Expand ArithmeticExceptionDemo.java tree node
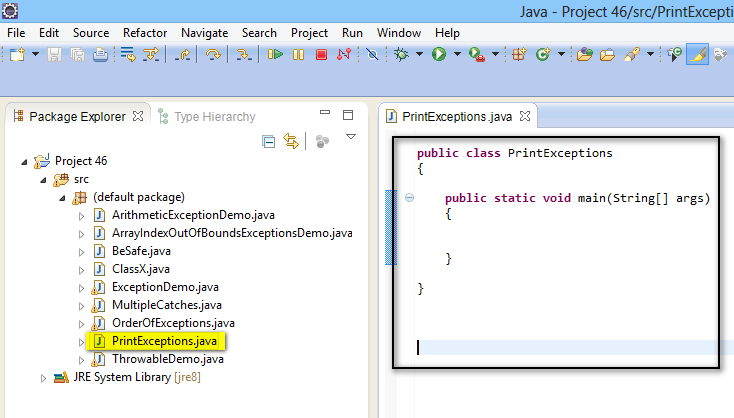 [81, 216]
